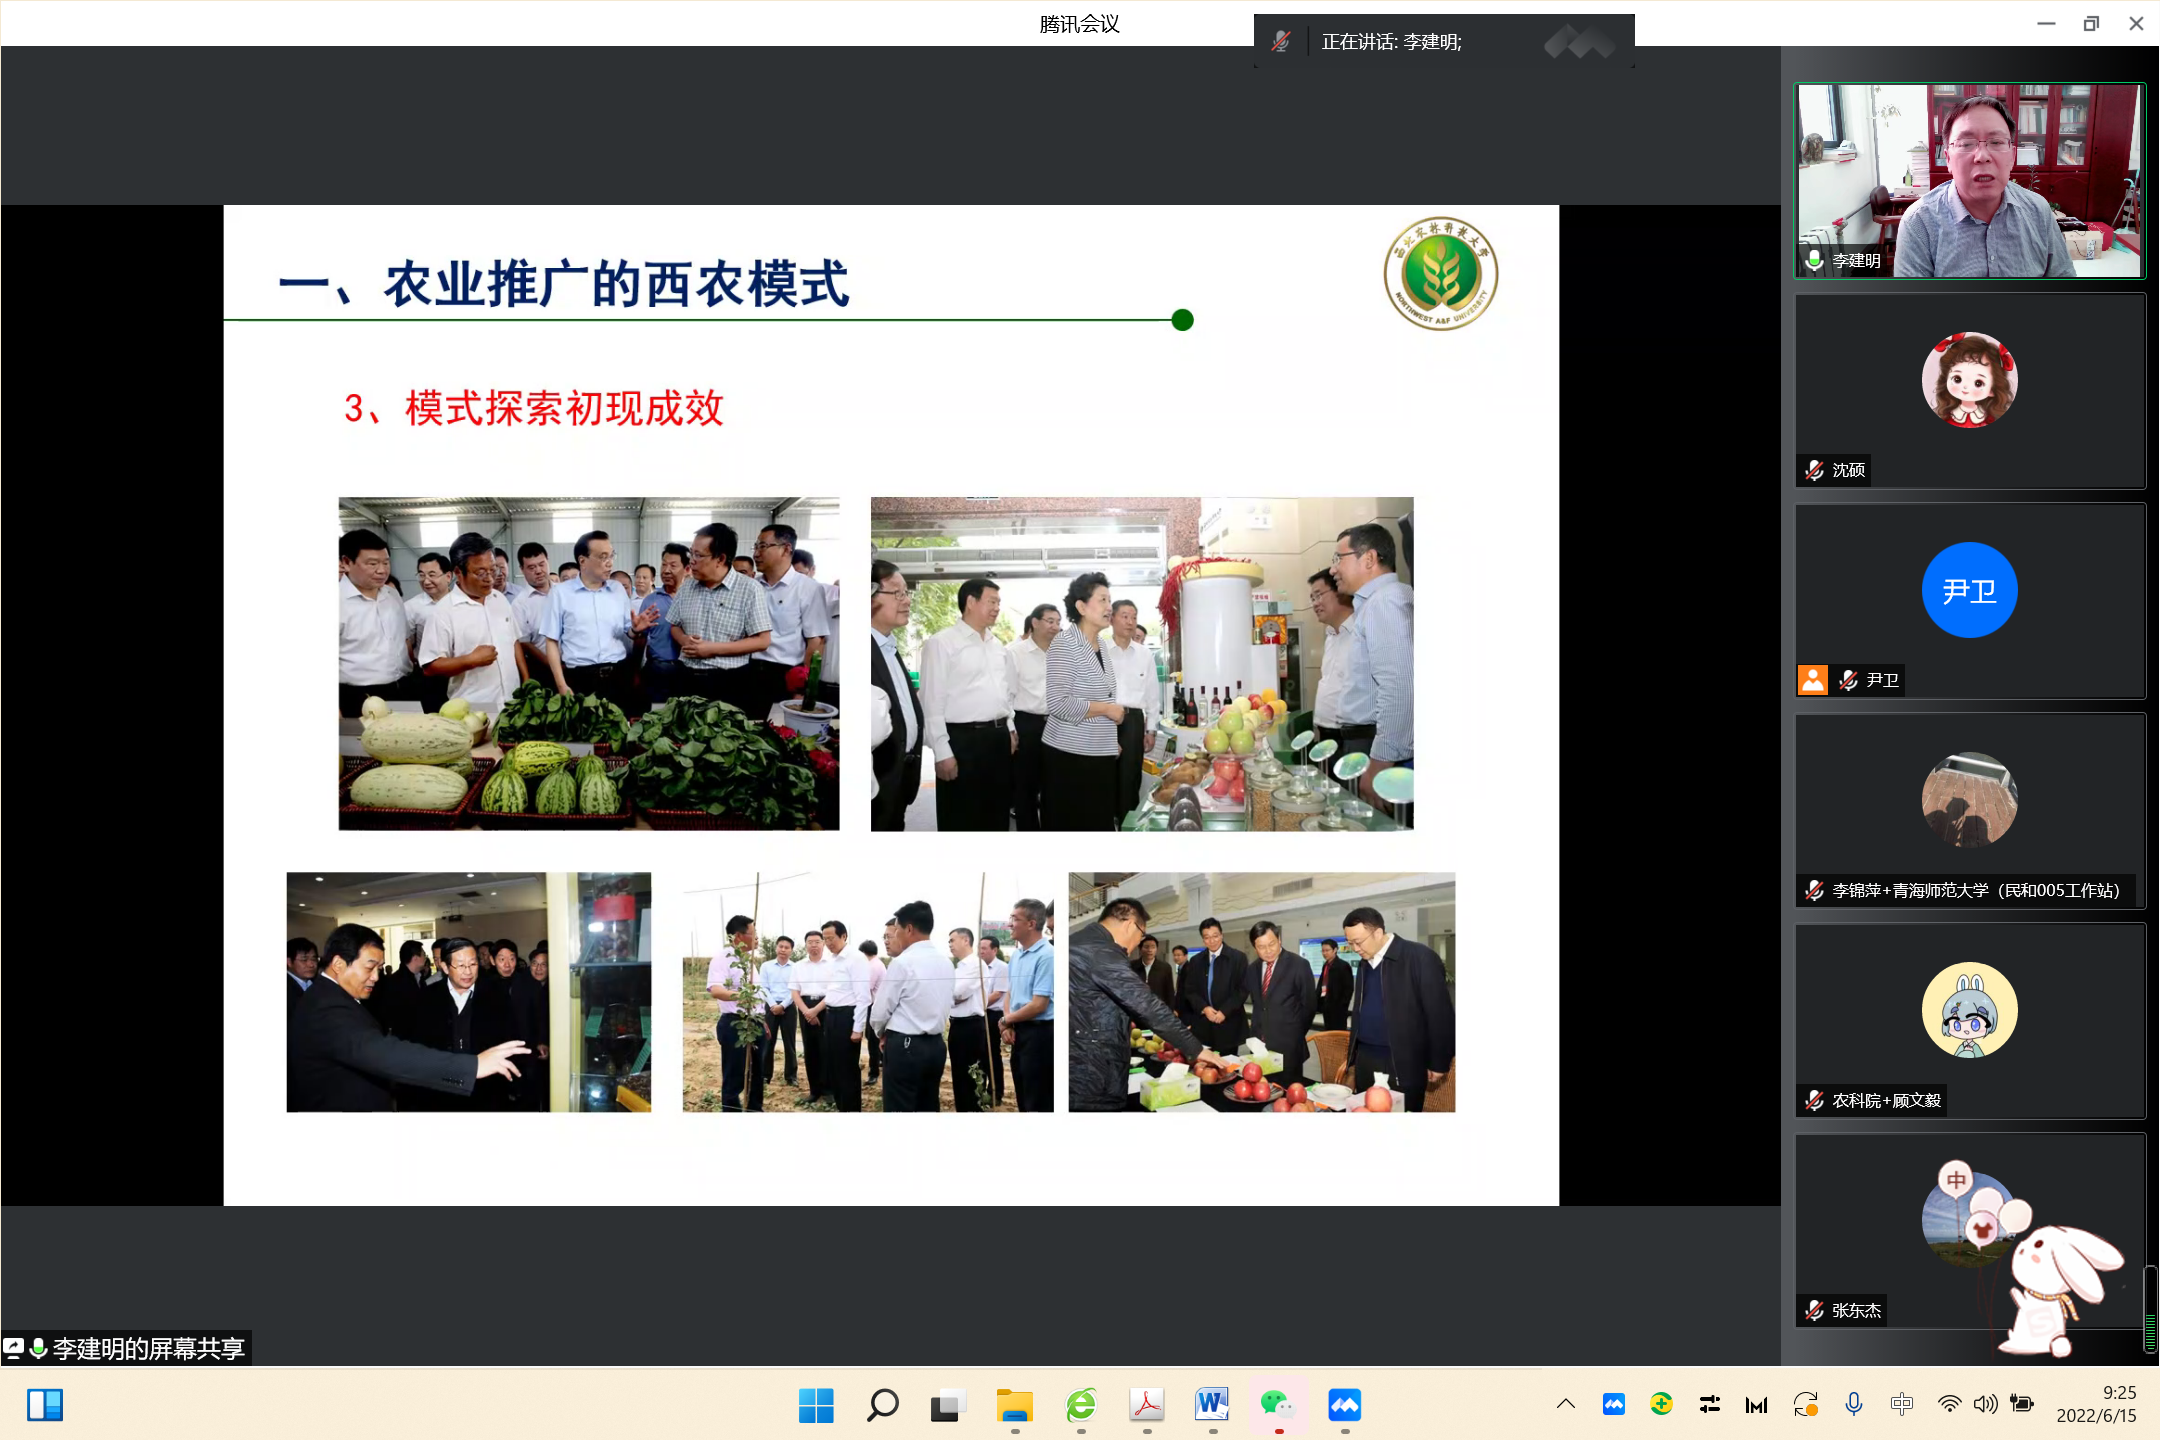This screenshot has height=1440, width=2160.
Task: Open the green e browser on taskbar
Action: click(1081, 1405)
